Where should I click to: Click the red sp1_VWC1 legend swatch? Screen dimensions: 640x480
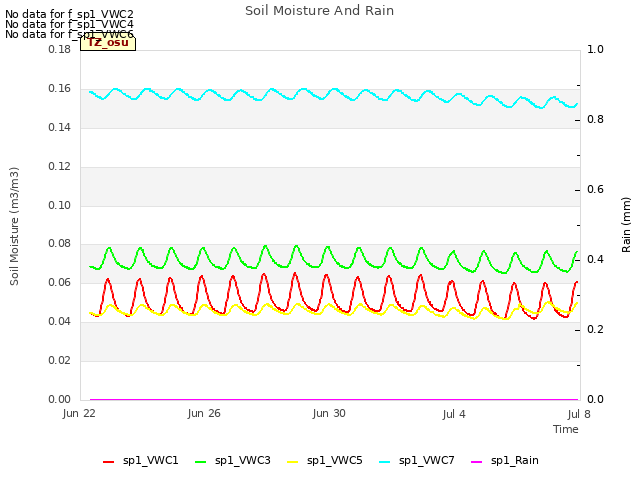pos(109,462)
